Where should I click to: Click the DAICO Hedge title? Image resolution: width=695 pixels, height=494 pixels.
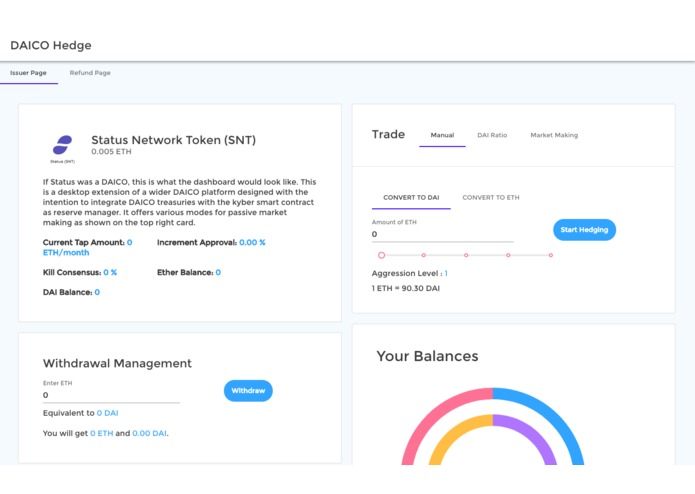coord(51,45)
